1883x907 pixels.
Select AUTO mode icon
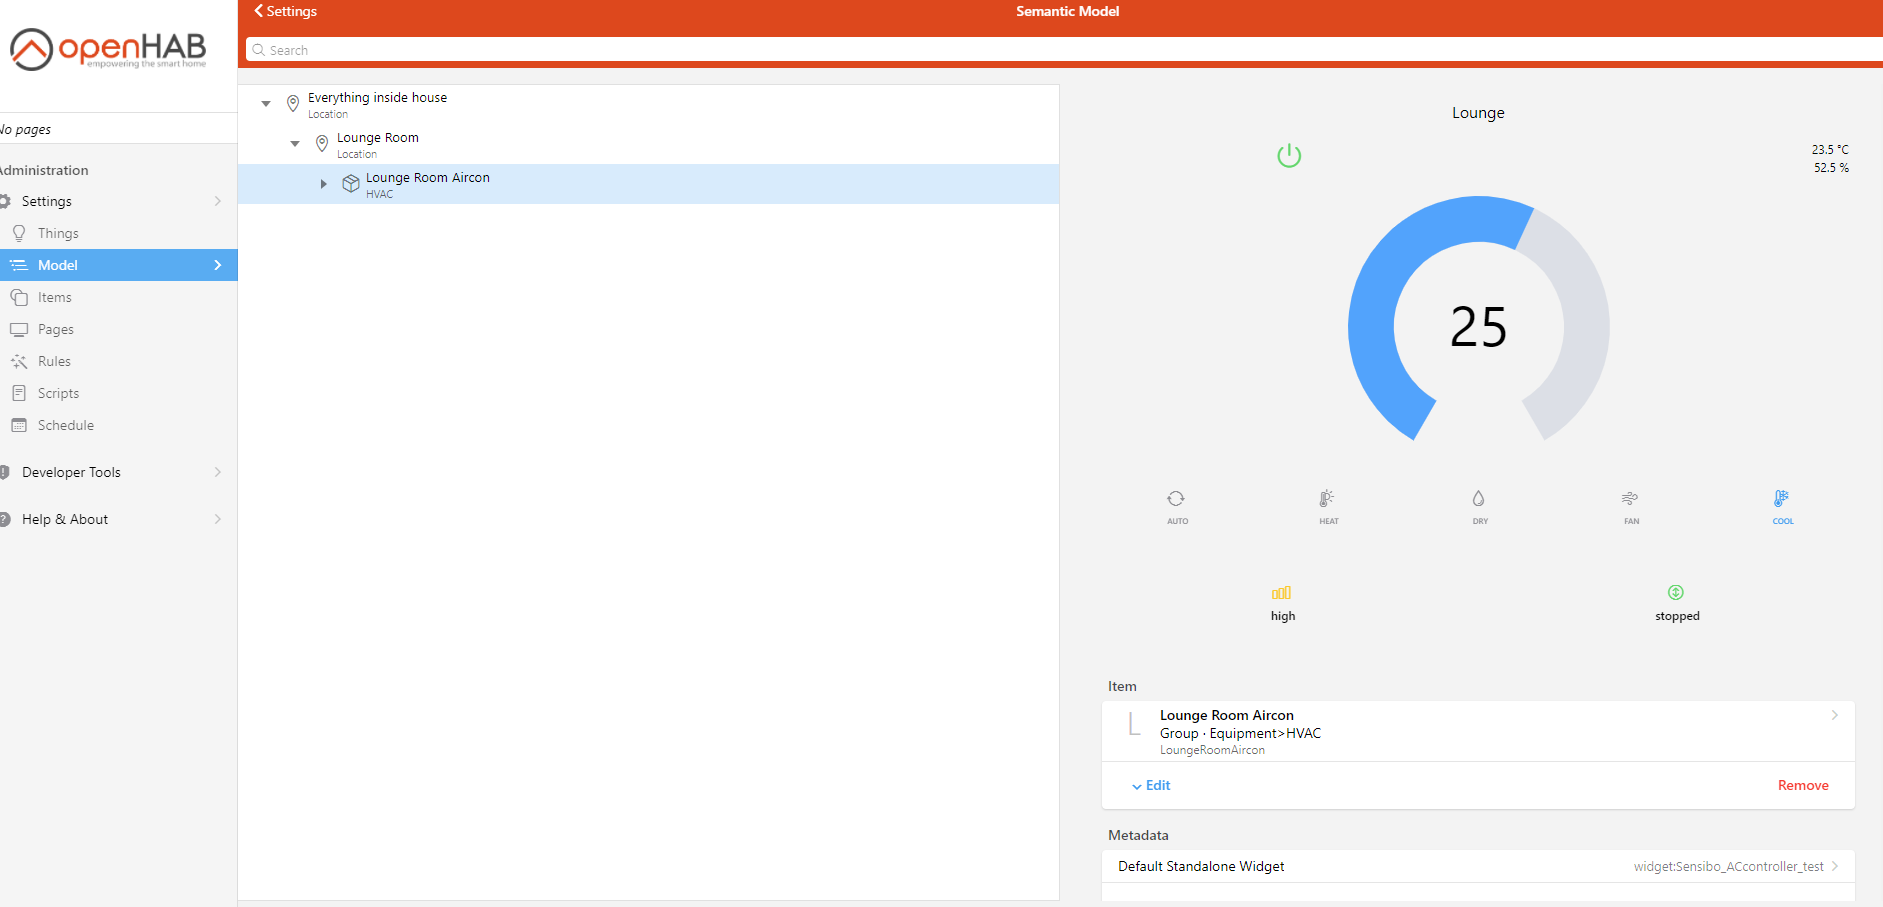pos(1176,498)
